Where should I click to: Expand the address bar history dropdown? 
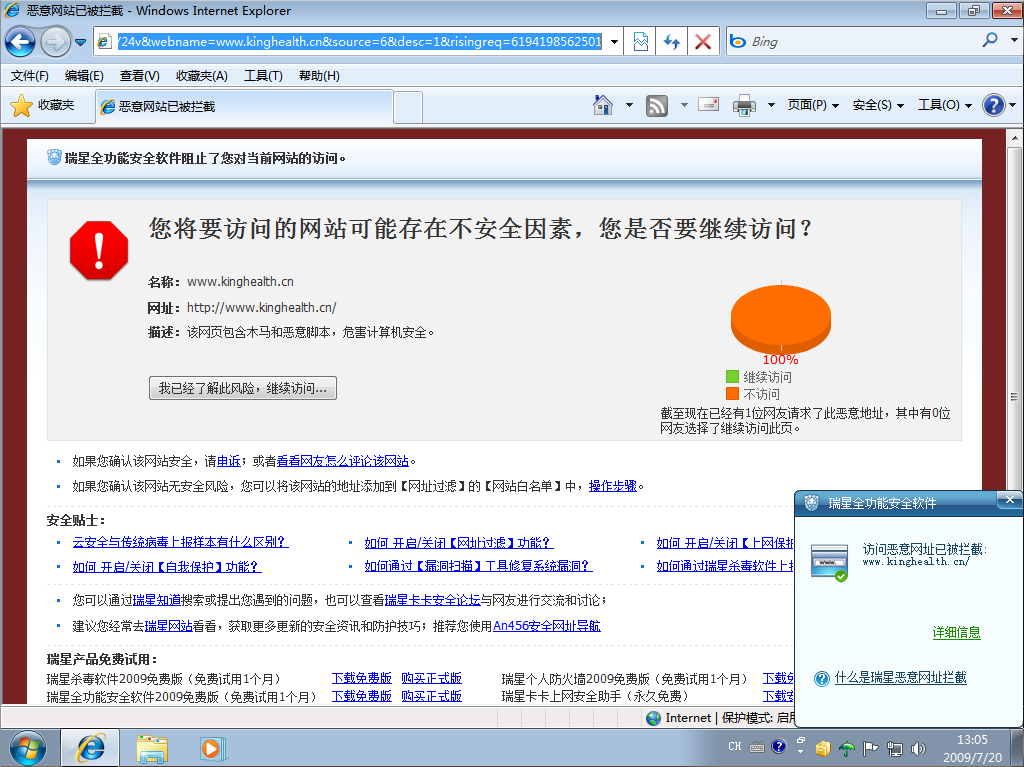click(614, 42)
